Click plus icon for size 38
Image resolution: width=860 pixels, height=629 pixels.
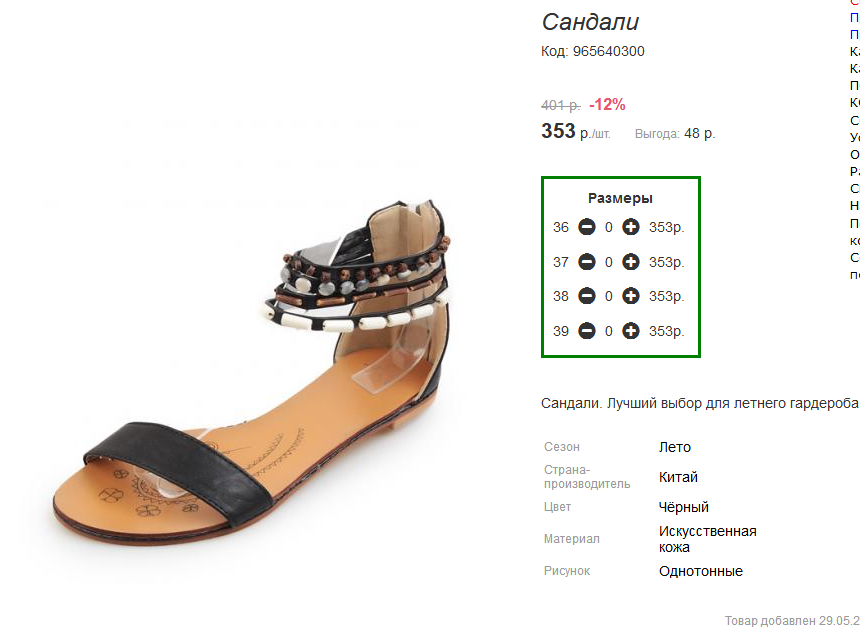coord(631,296)
